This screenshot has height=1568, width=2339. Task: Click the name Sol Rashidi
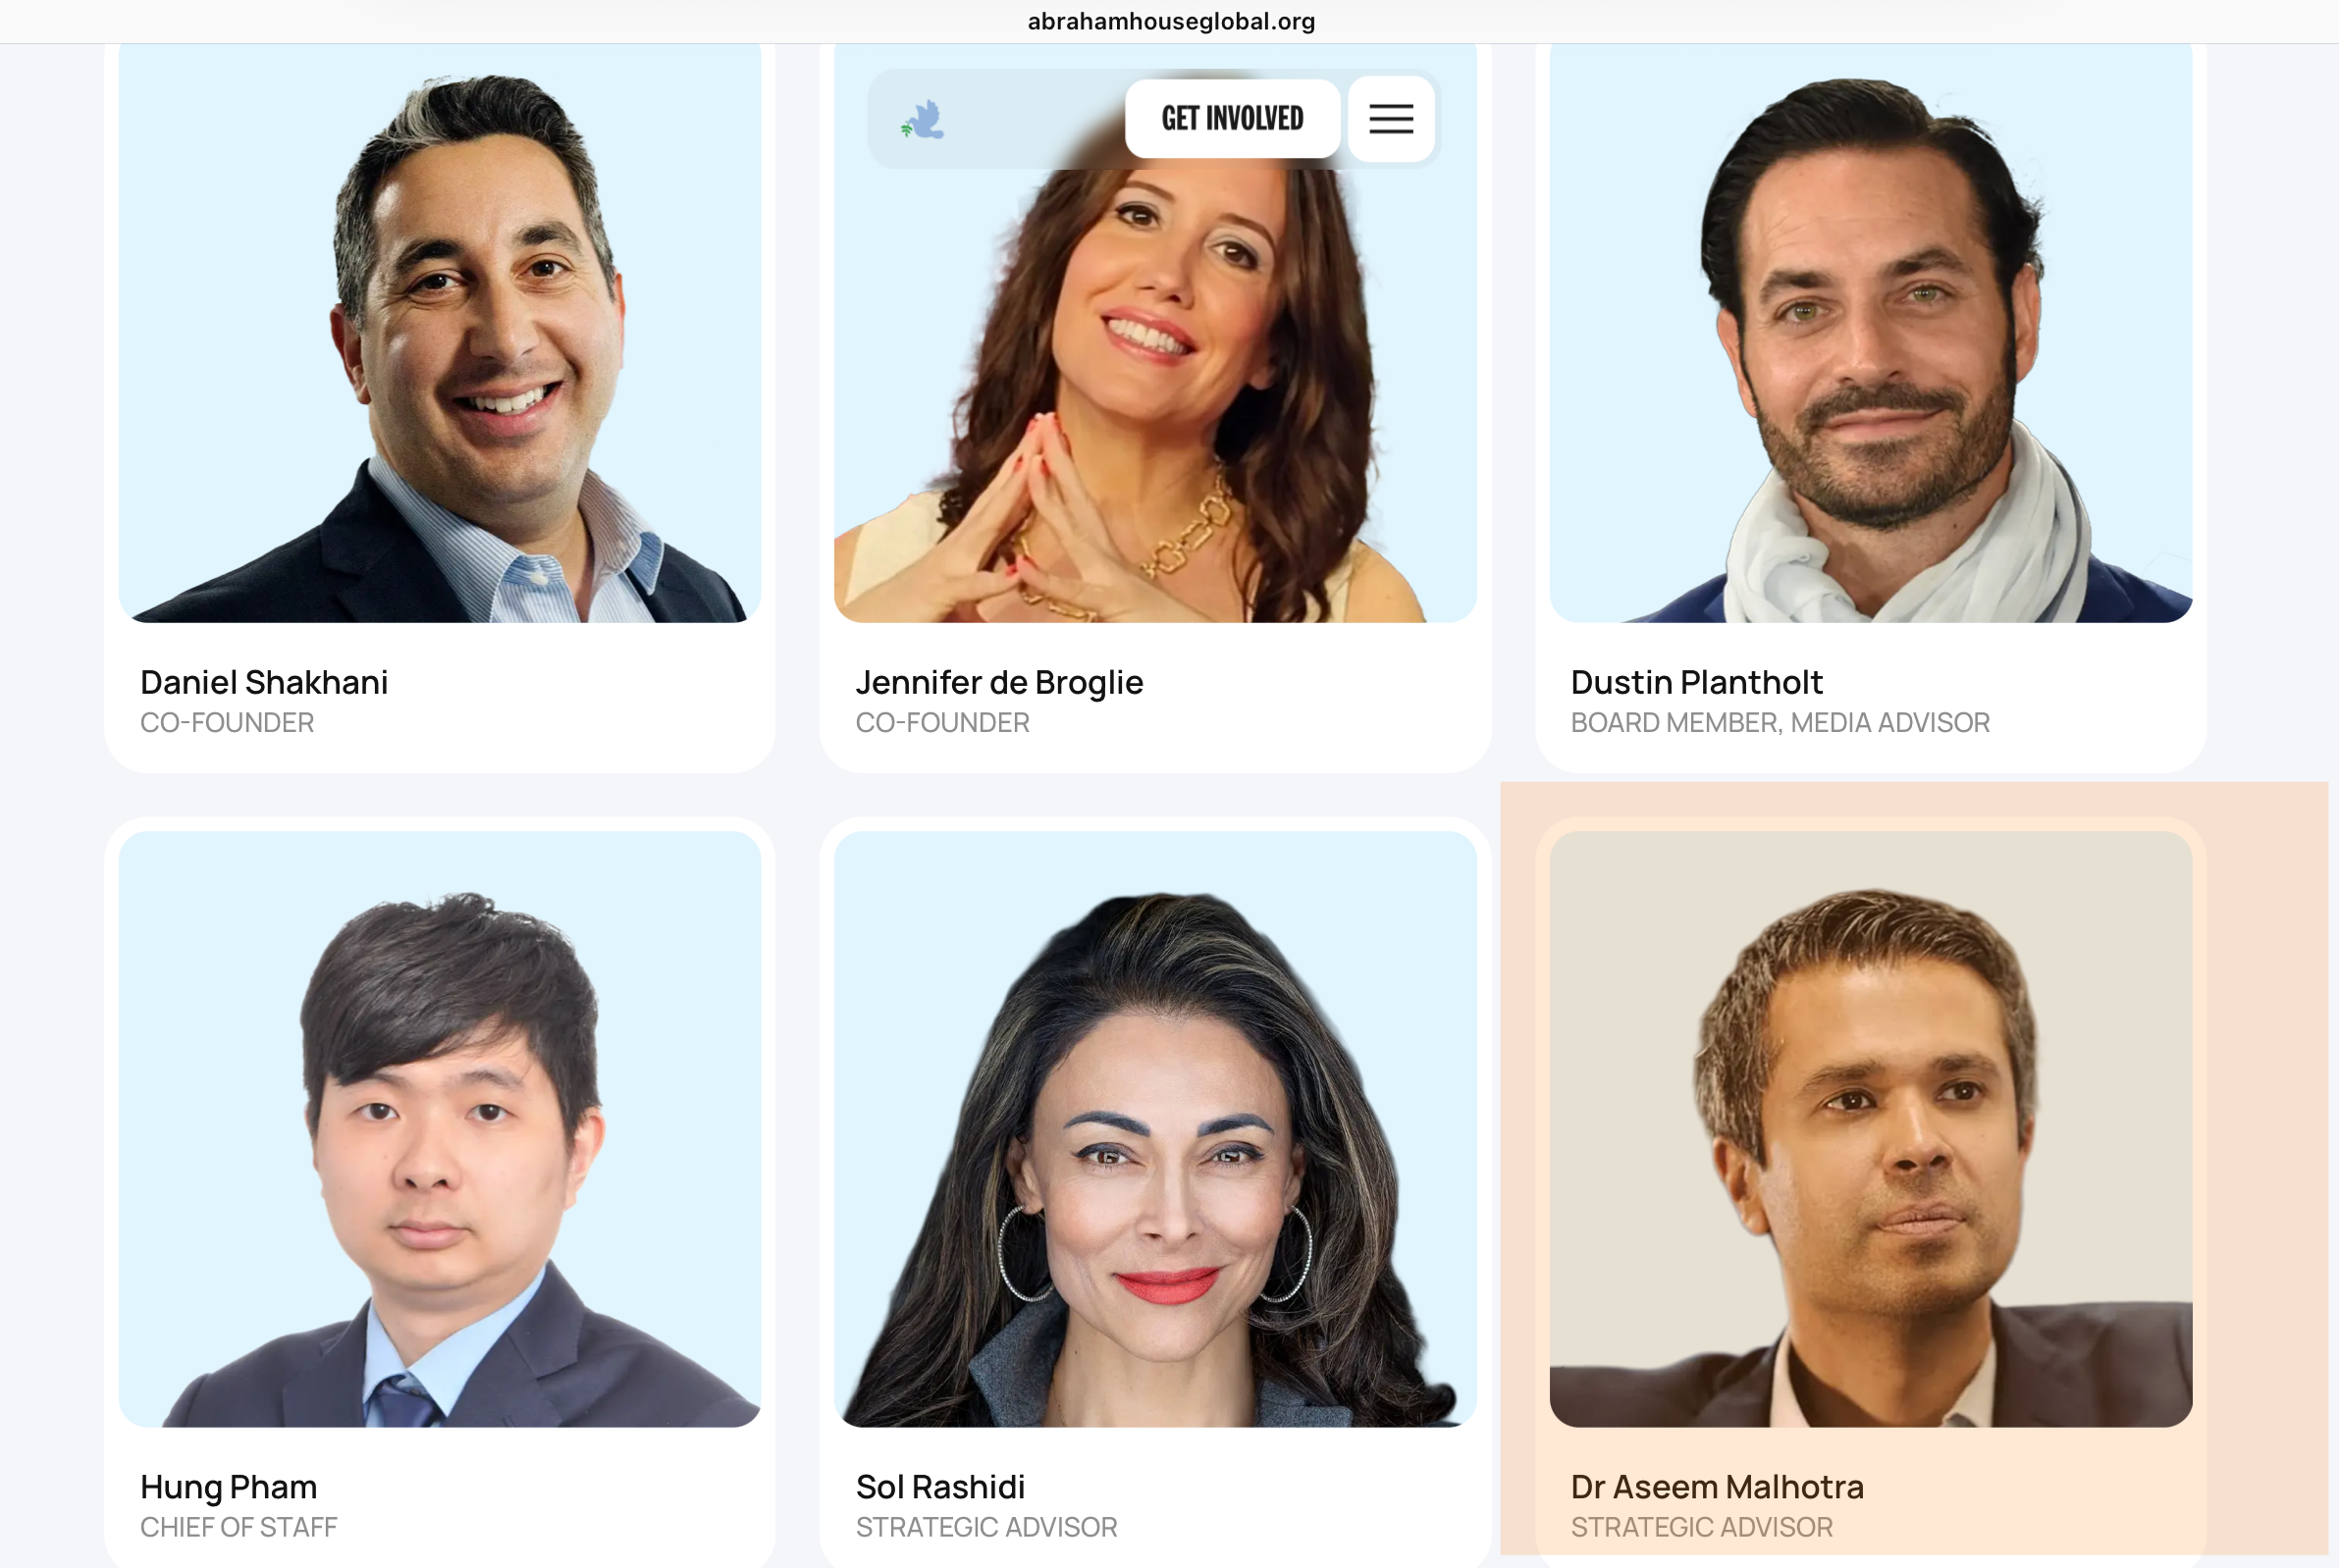[940, 1487]
